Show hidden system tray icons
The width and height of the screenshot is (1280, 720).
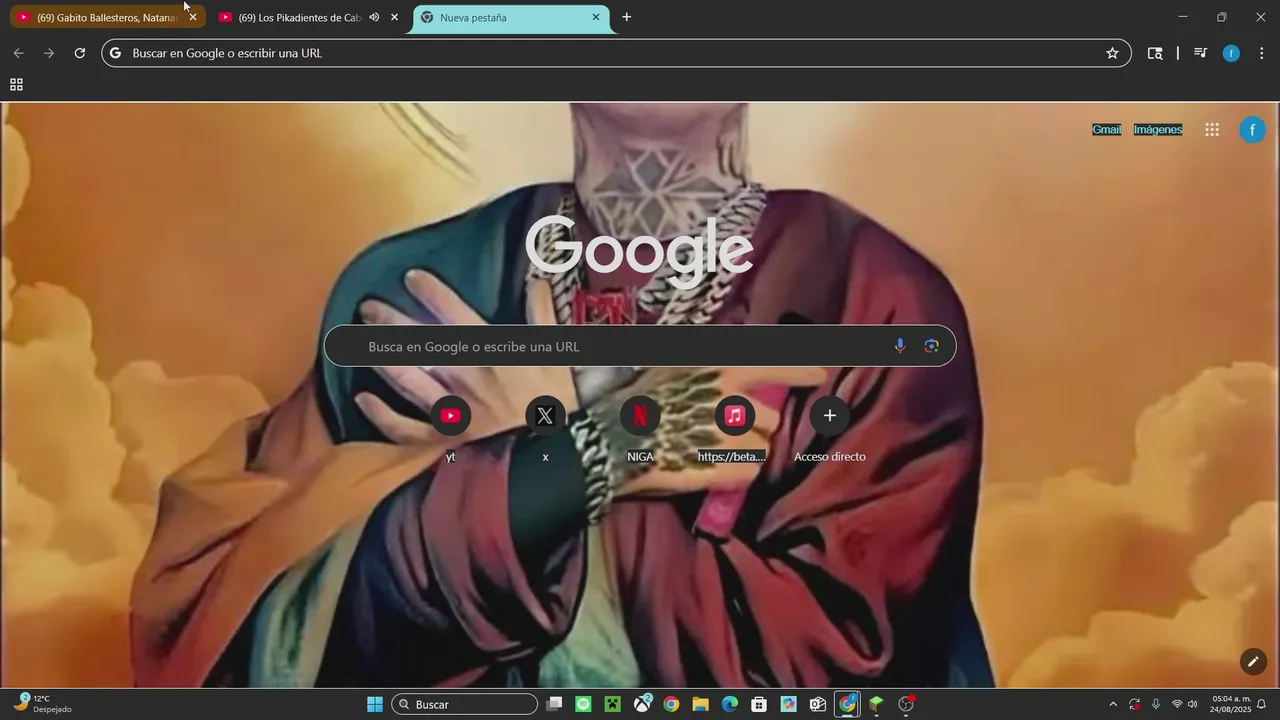click(1113, 704)
